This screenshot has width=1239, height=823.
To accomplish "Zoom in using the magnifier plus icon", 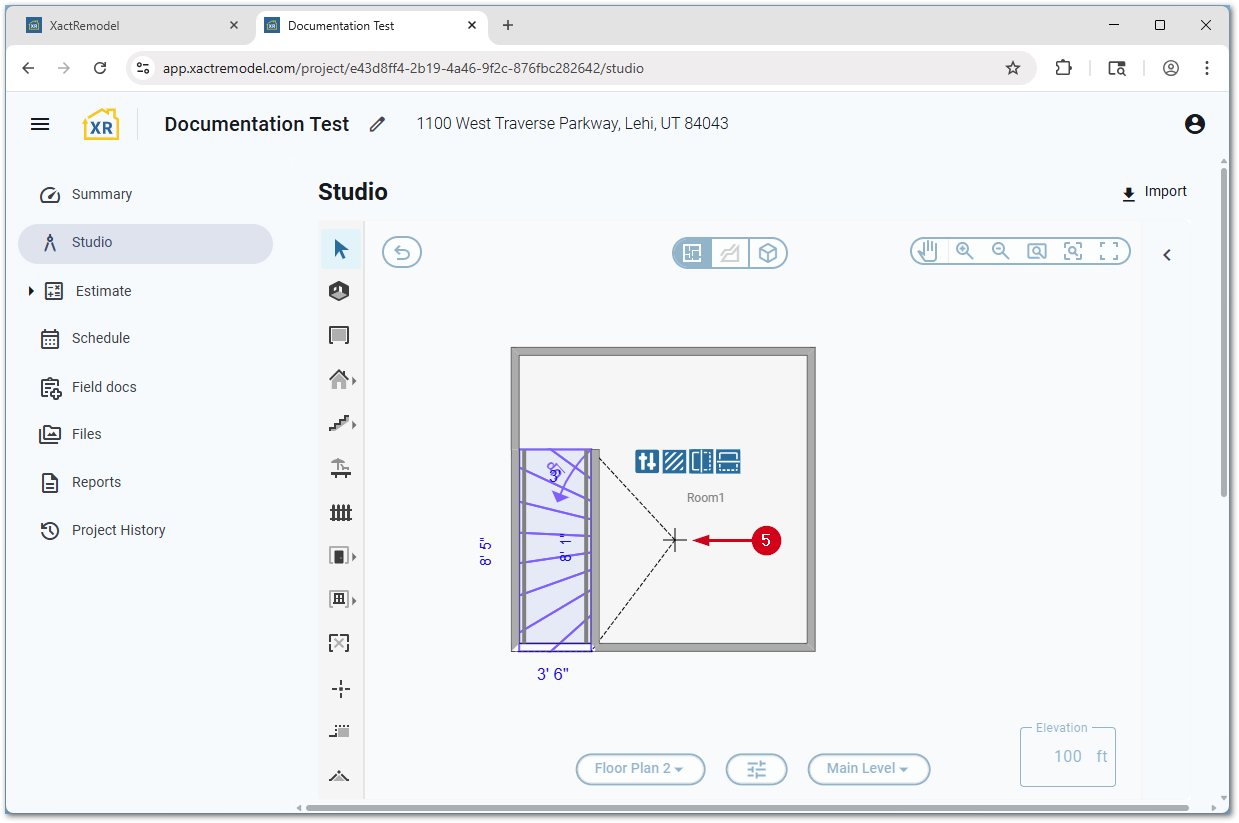I will [x=964, y=251].
